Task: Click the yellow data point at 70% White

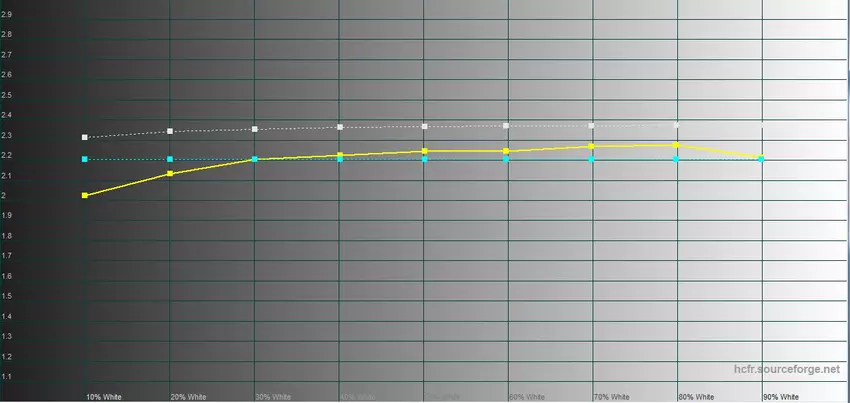Action: [x=592, y=147]
